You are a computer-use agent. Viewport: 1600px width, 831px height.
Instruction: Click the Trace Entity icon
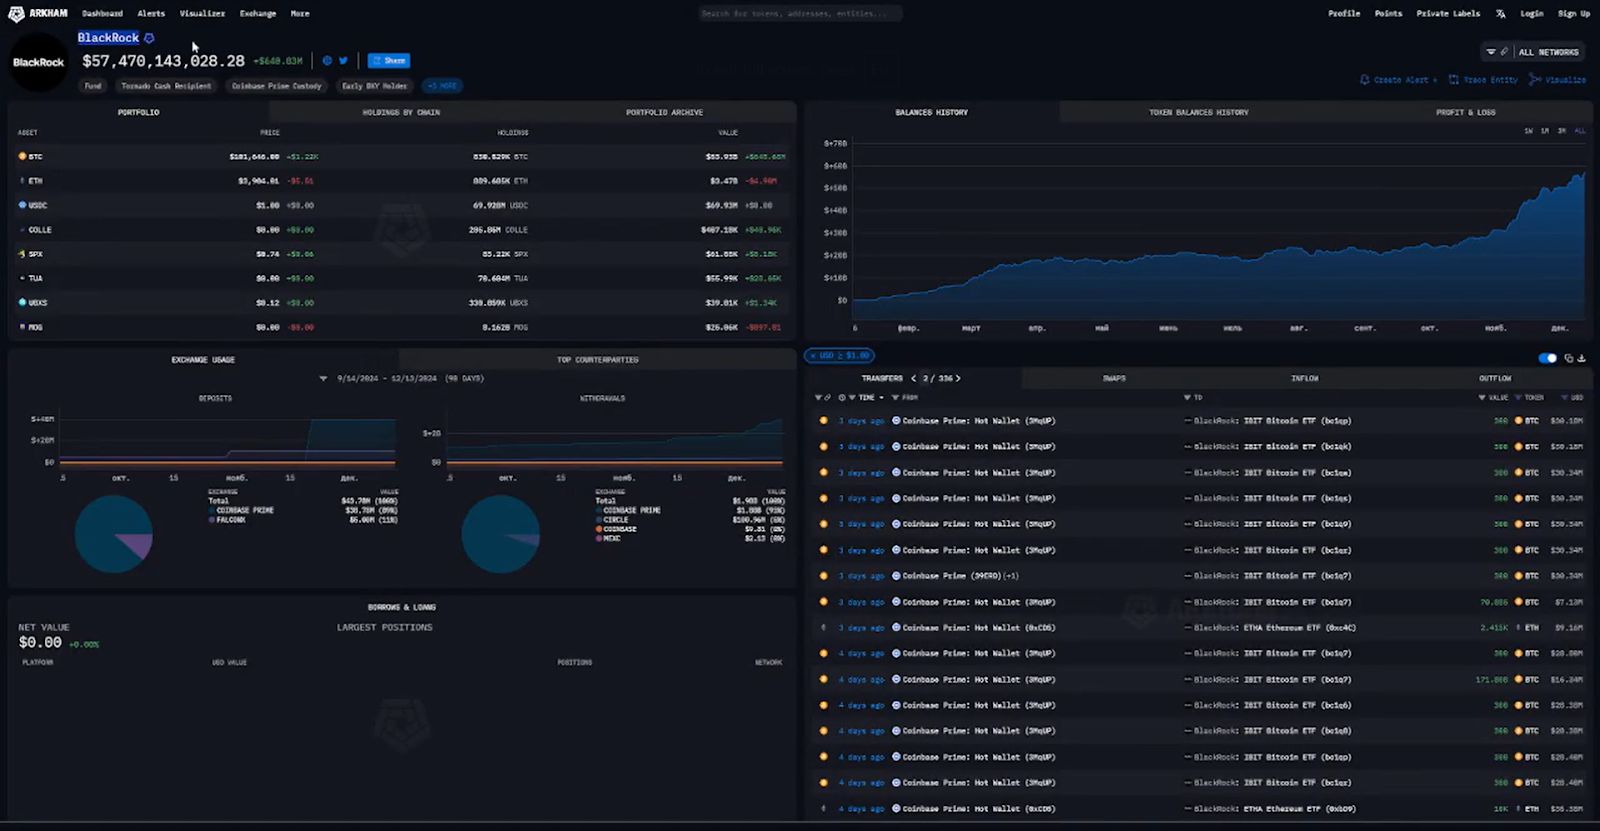1453,80
